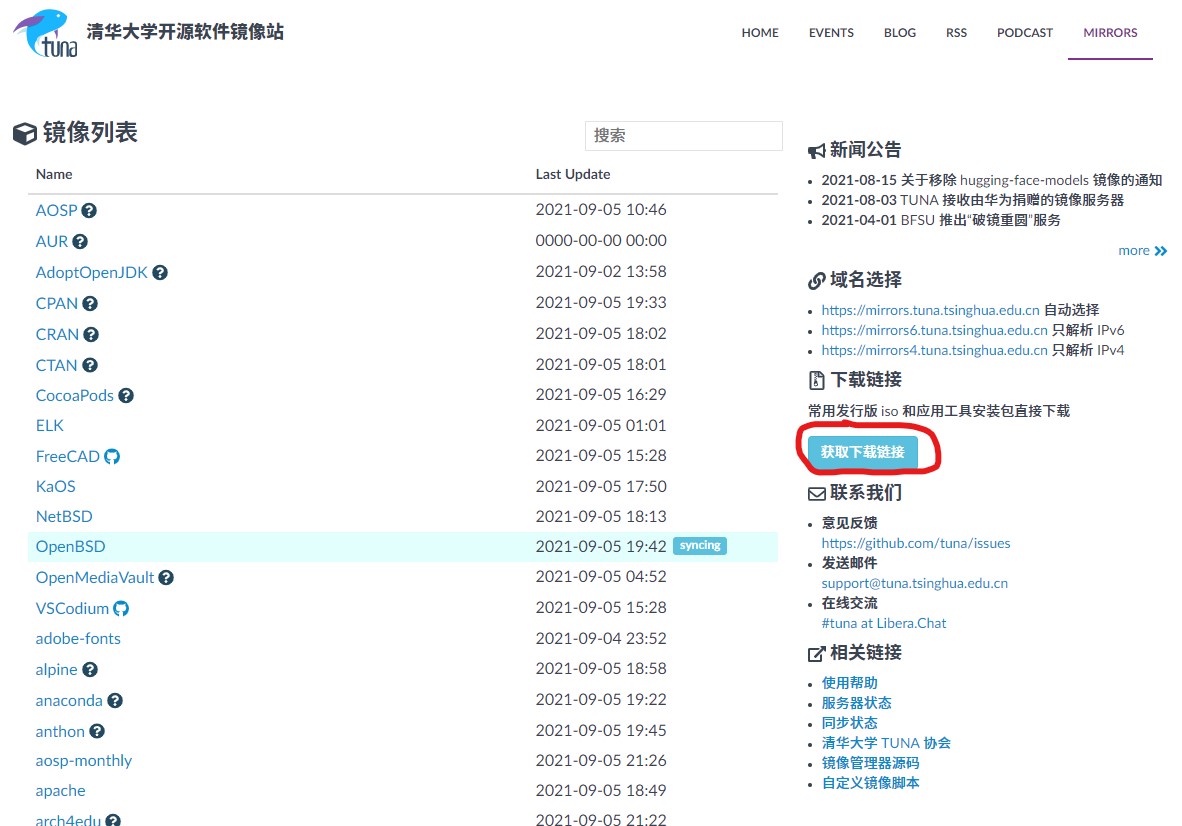Open the 同步状态 link
Viewport: 1182px width, 826px height.
pos(850,723)
